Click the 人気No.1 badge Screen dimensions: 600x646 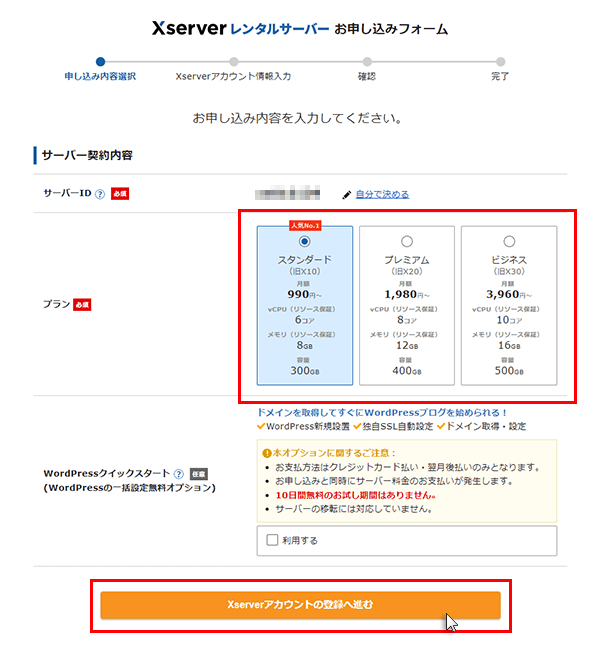(x=305, y=225)
